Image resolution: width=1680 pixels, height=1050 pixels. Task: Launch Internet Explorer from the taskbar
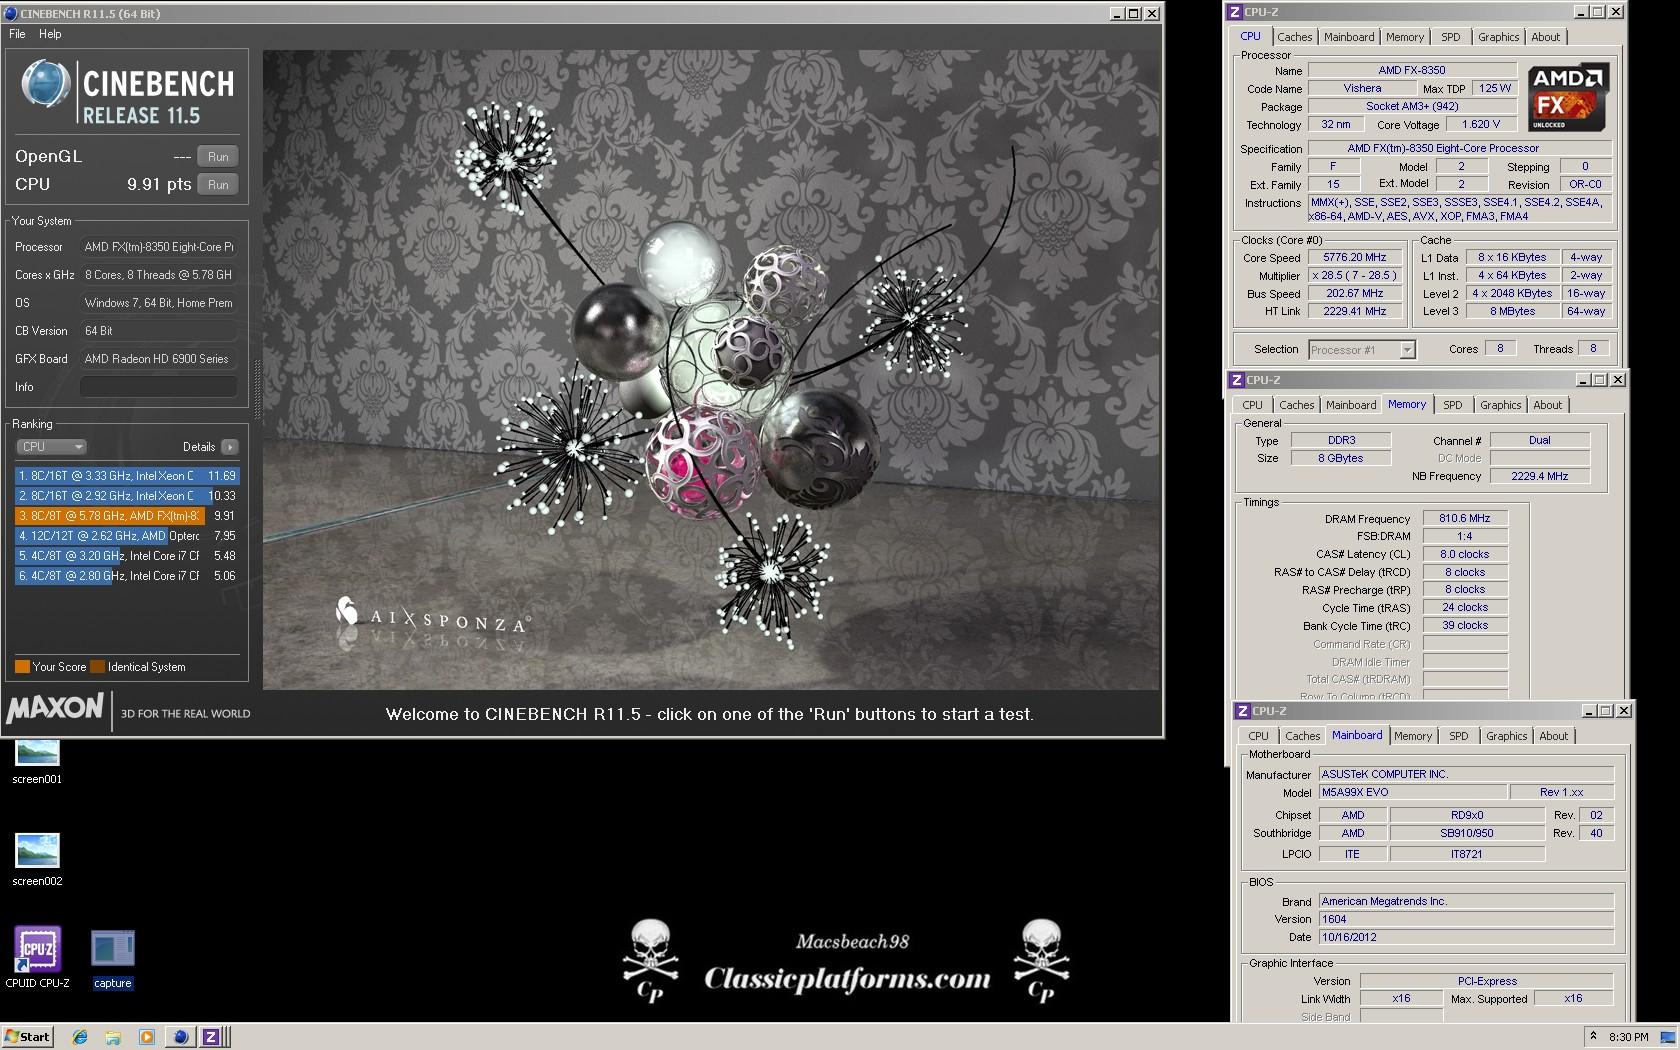coord(81,1037)
